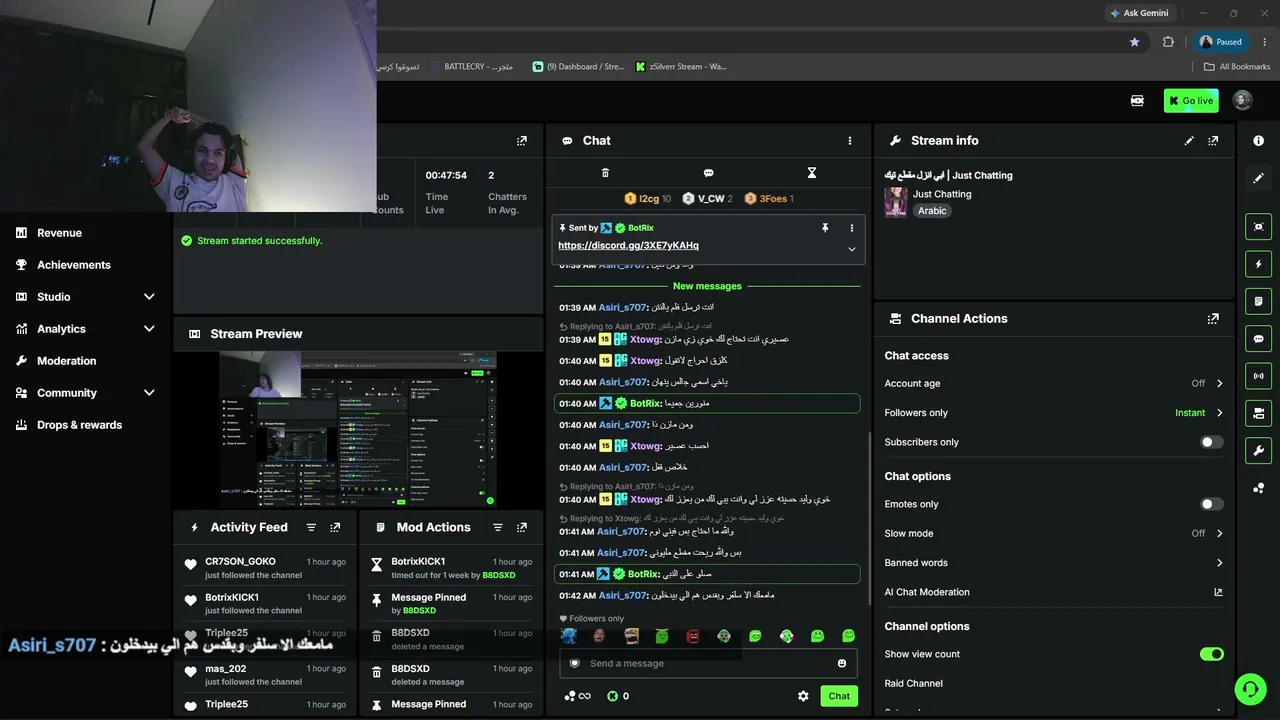Toggle the stream preview widget icon in right sidebar
Viewport: 1280px width, 720px height.
[x=1258, y=227]
